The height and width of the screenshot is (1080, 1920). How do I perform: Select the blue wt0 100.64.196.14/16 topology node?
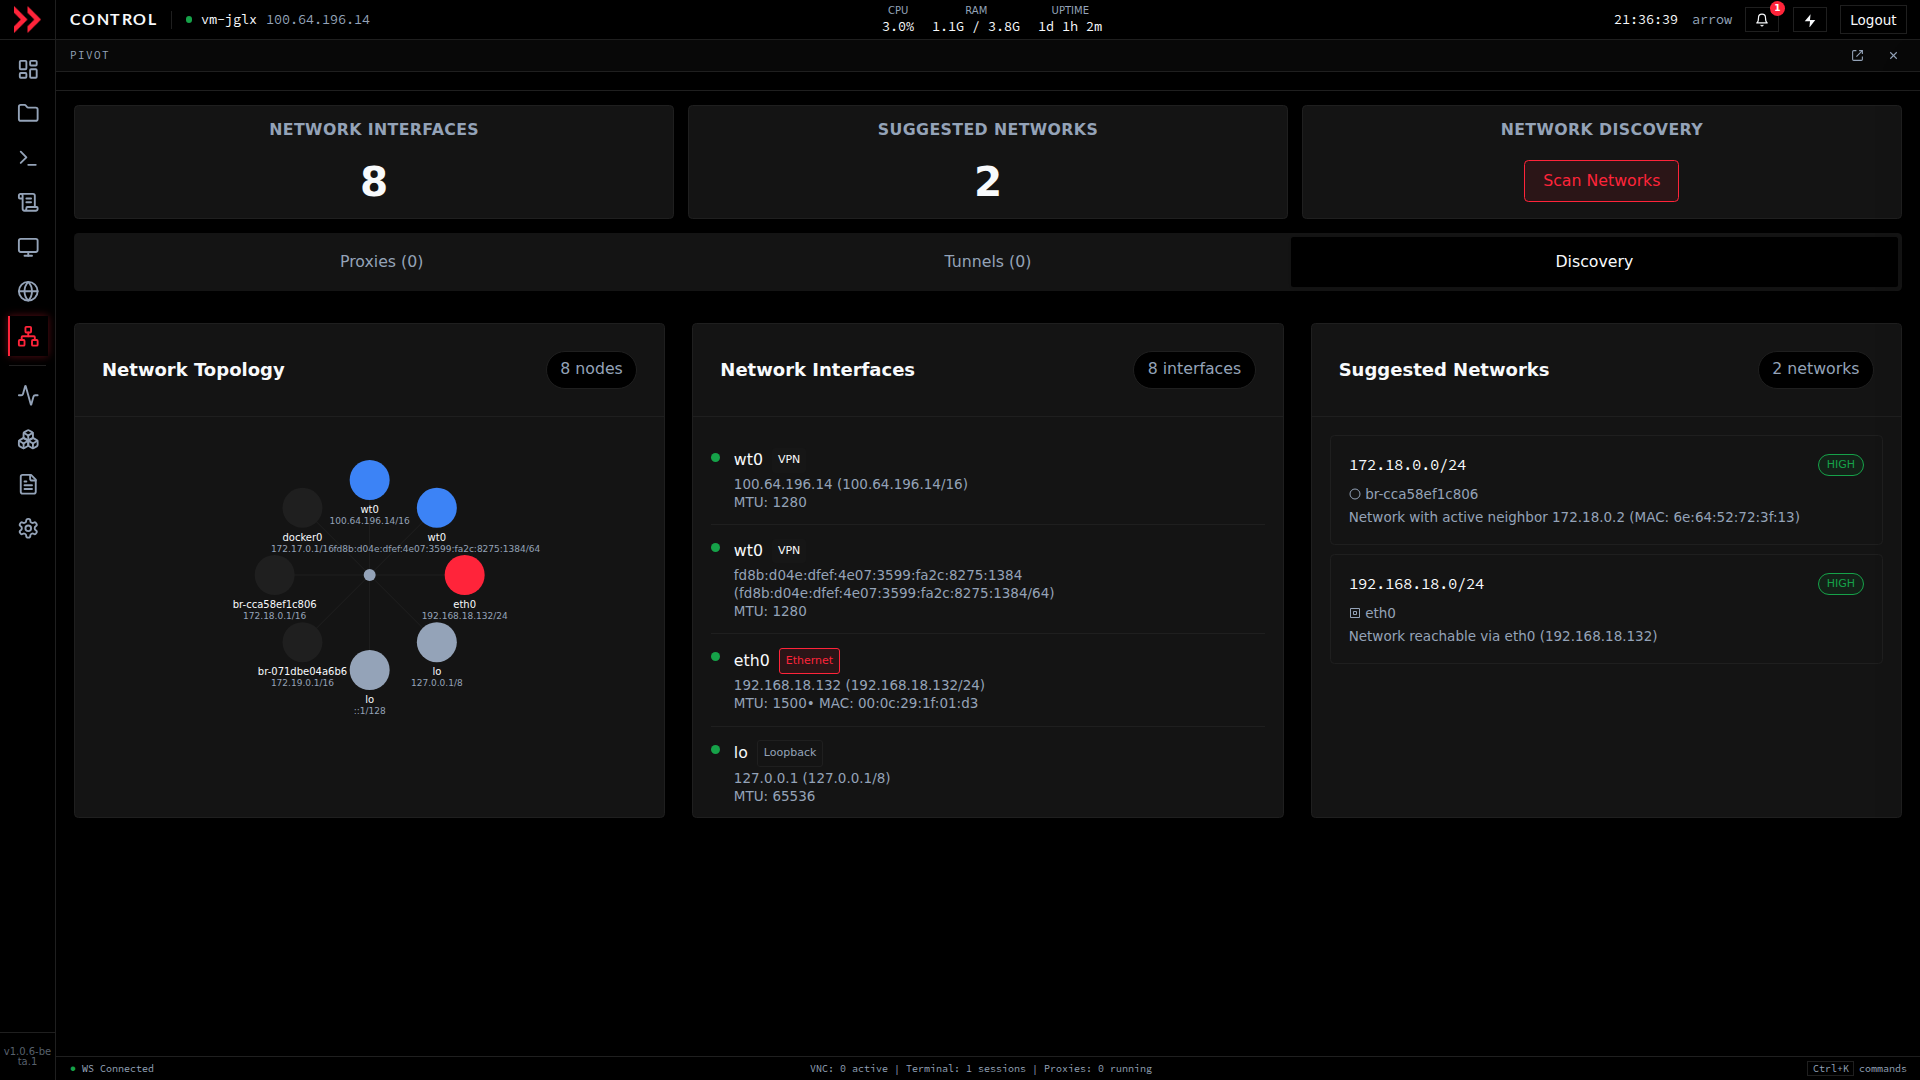coord(369,480)
